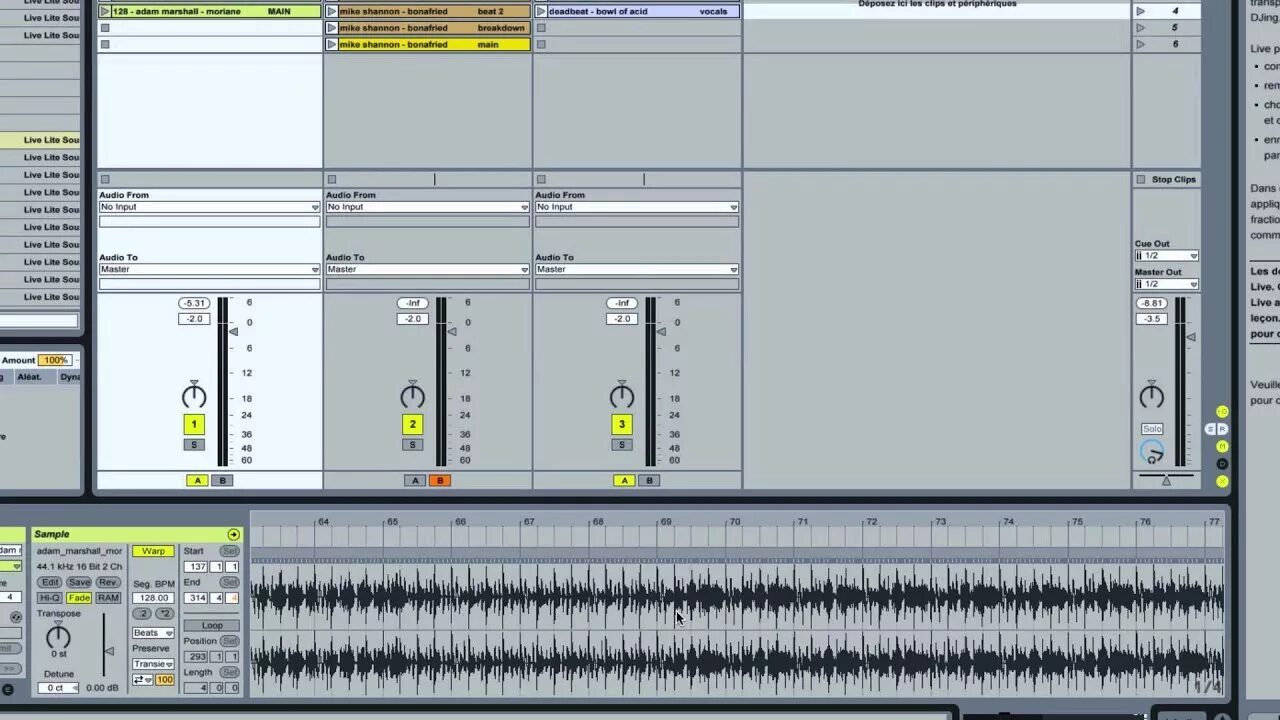
Task: Click the Detune 0 ct field
Action: click(x=58, y=688)
